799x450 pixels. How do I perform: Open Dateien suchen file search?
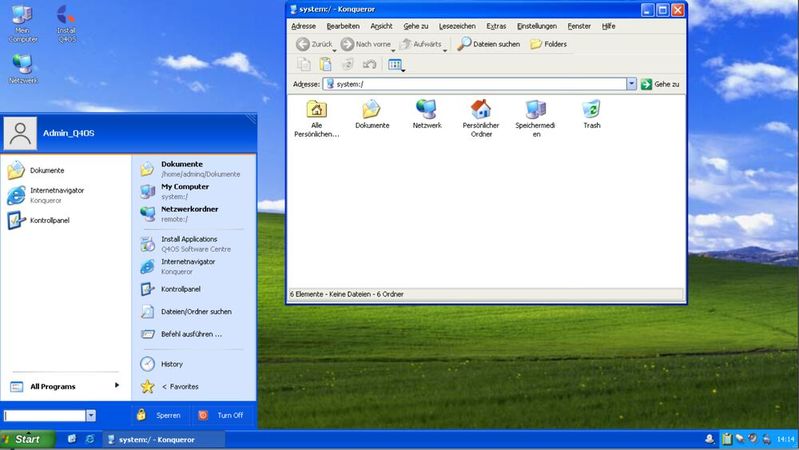(488, 44)
